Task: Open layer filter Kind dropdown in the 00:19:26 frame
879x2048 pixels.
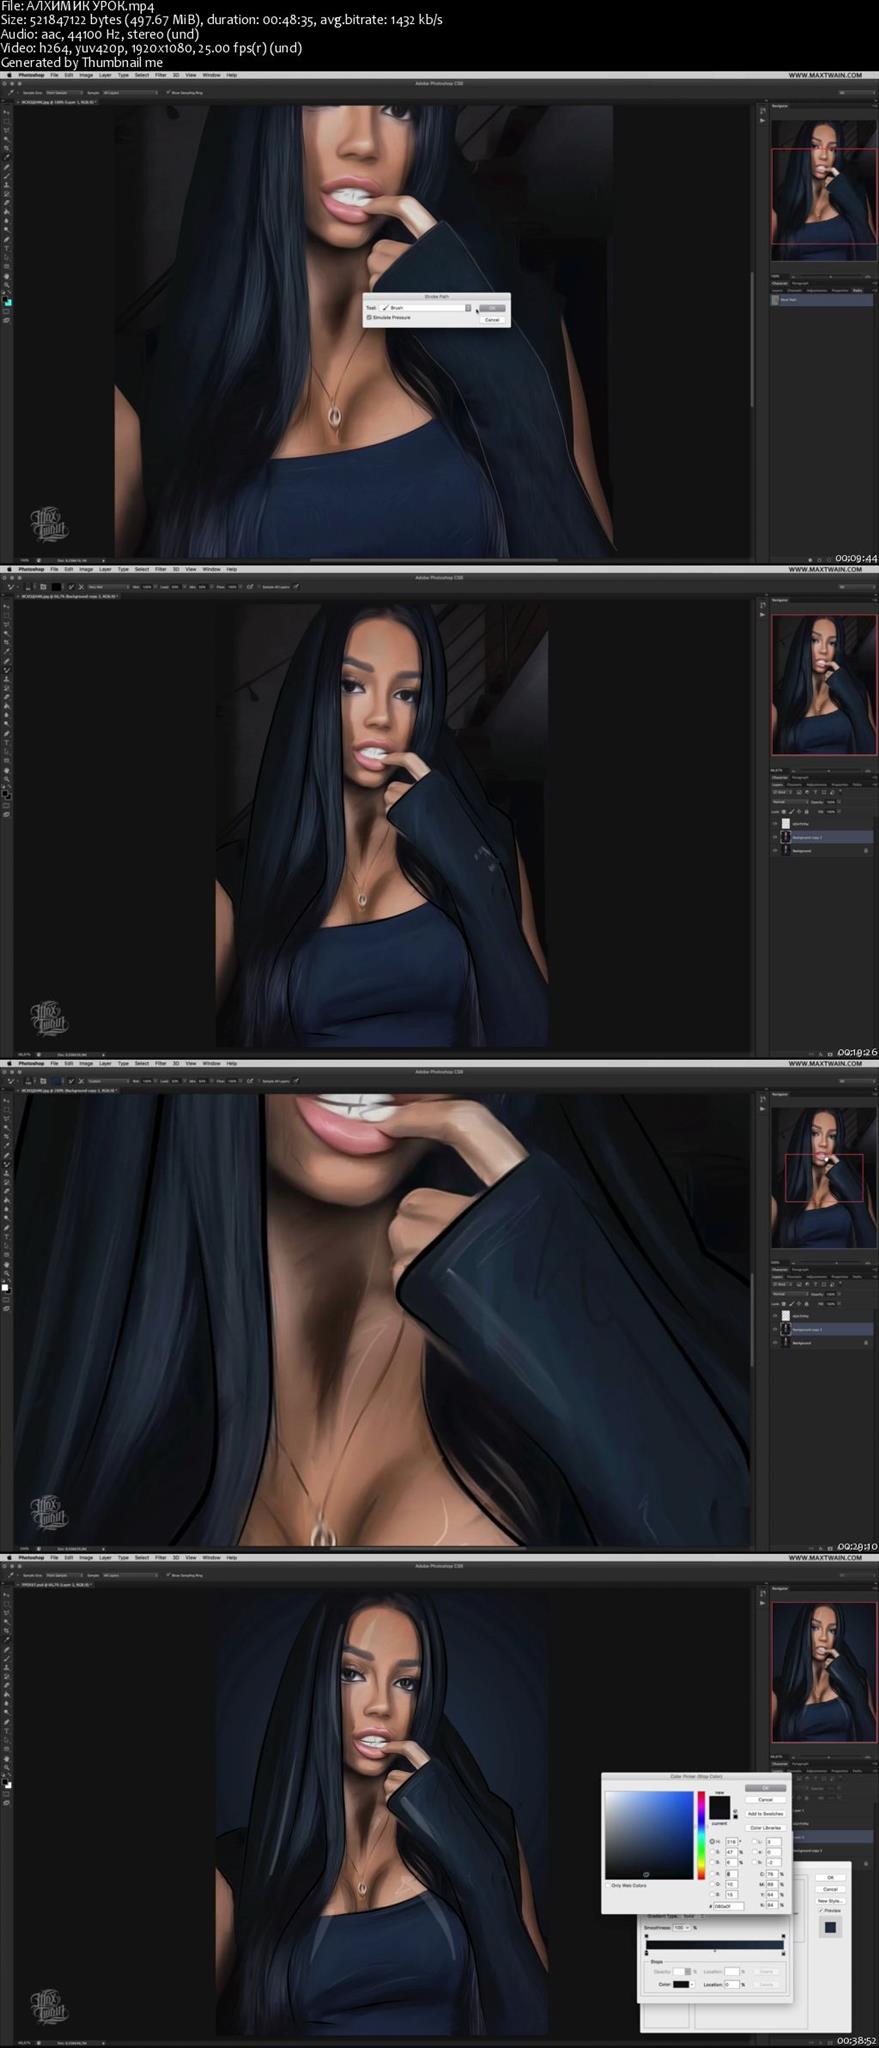Action: (783, 792)
